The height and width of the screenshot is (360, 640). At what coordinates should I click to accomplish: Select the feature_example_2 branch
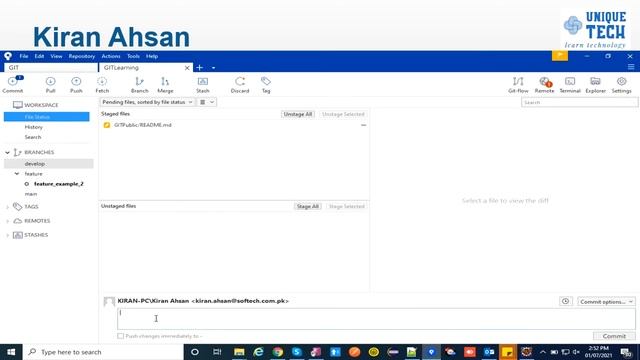point(59,184)
